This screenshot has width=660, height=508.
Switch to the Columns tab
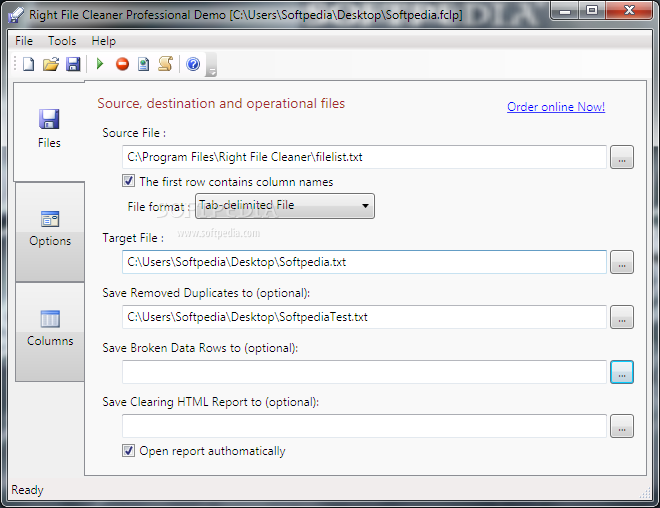tap(50, 332)
